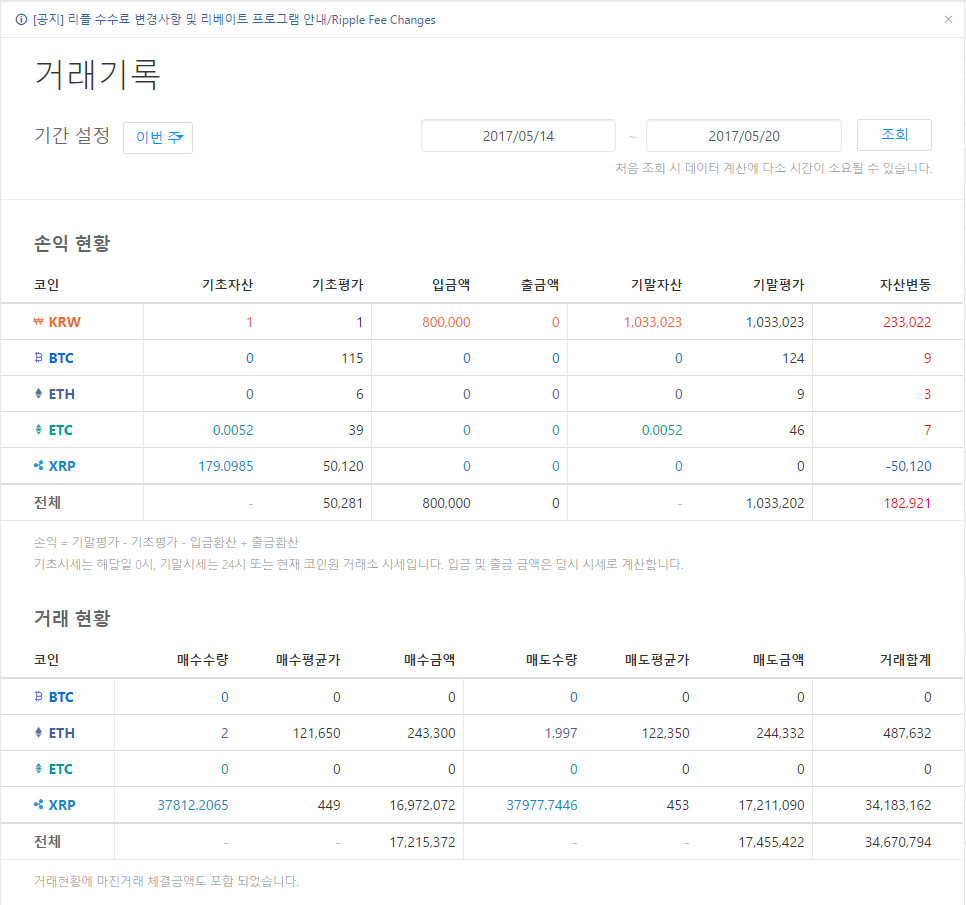Click the 매도수량 column header

coord(551,660)
